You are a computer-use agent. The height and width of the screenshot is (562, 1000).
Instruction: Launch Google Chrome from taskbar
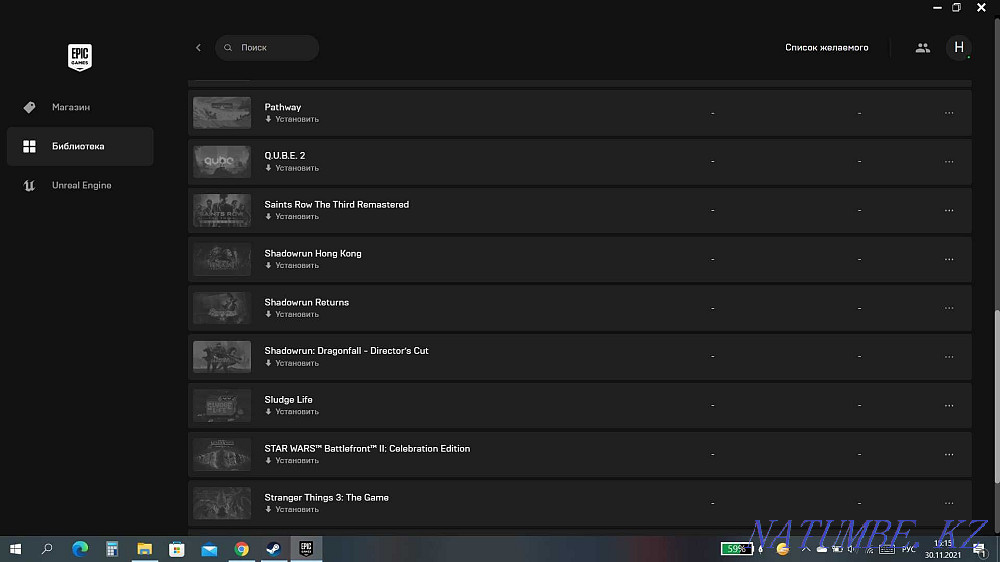coord(241,549)
